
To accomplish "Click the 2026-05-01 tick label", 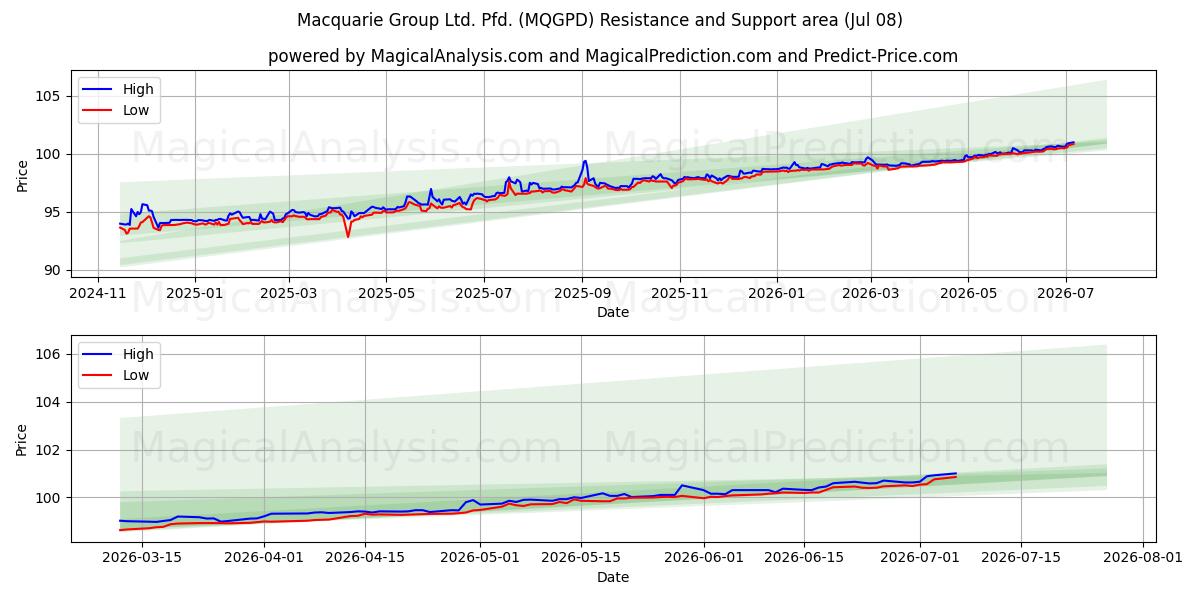I will pyautogui.click(x=481, y=558).
